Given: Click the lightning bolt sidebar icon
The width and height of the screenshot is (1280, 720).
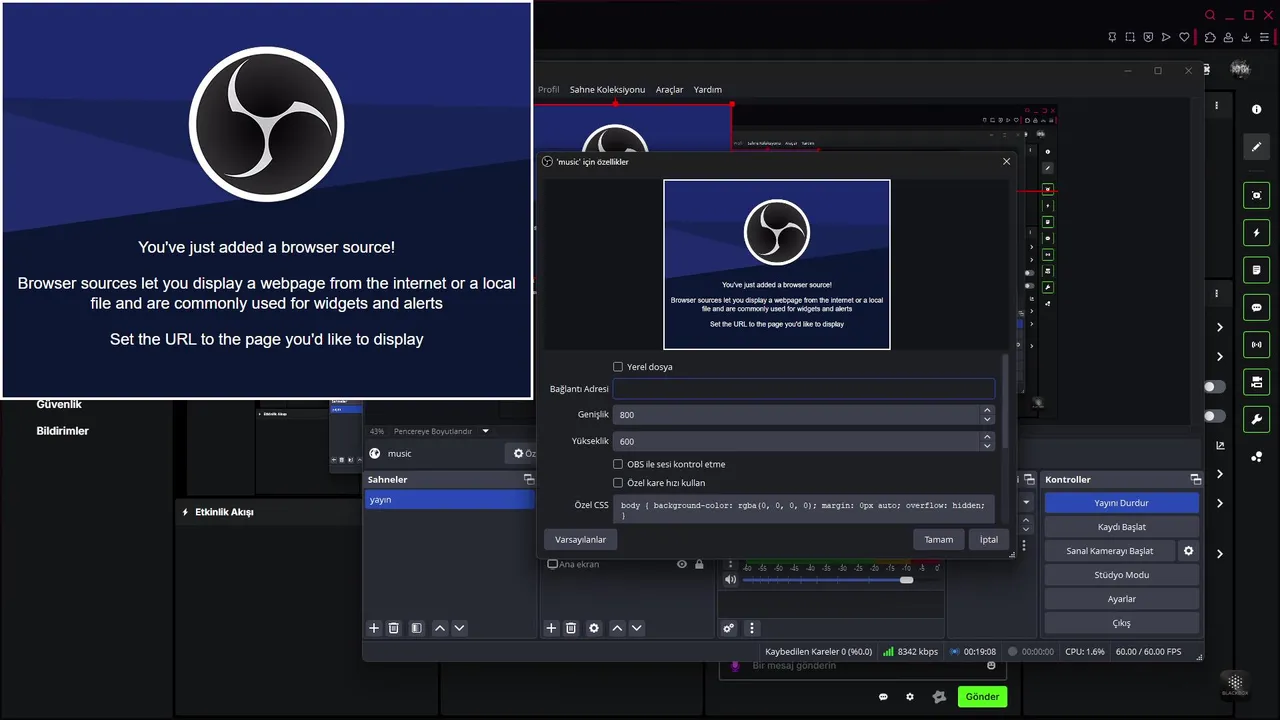Looking at the screenshot, I should [x=1257, y=234].
